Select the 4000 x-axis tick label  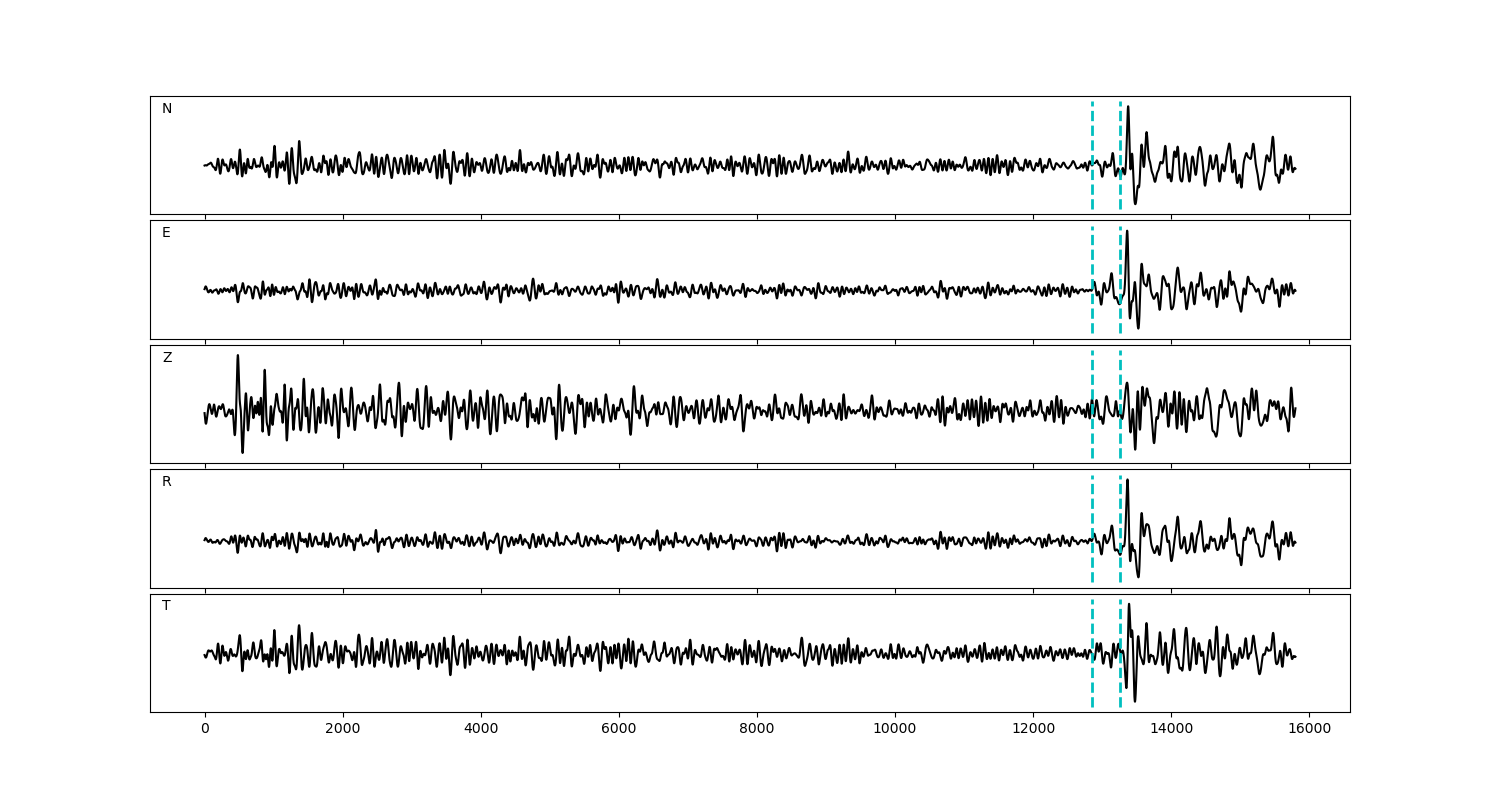coord(481,730)
